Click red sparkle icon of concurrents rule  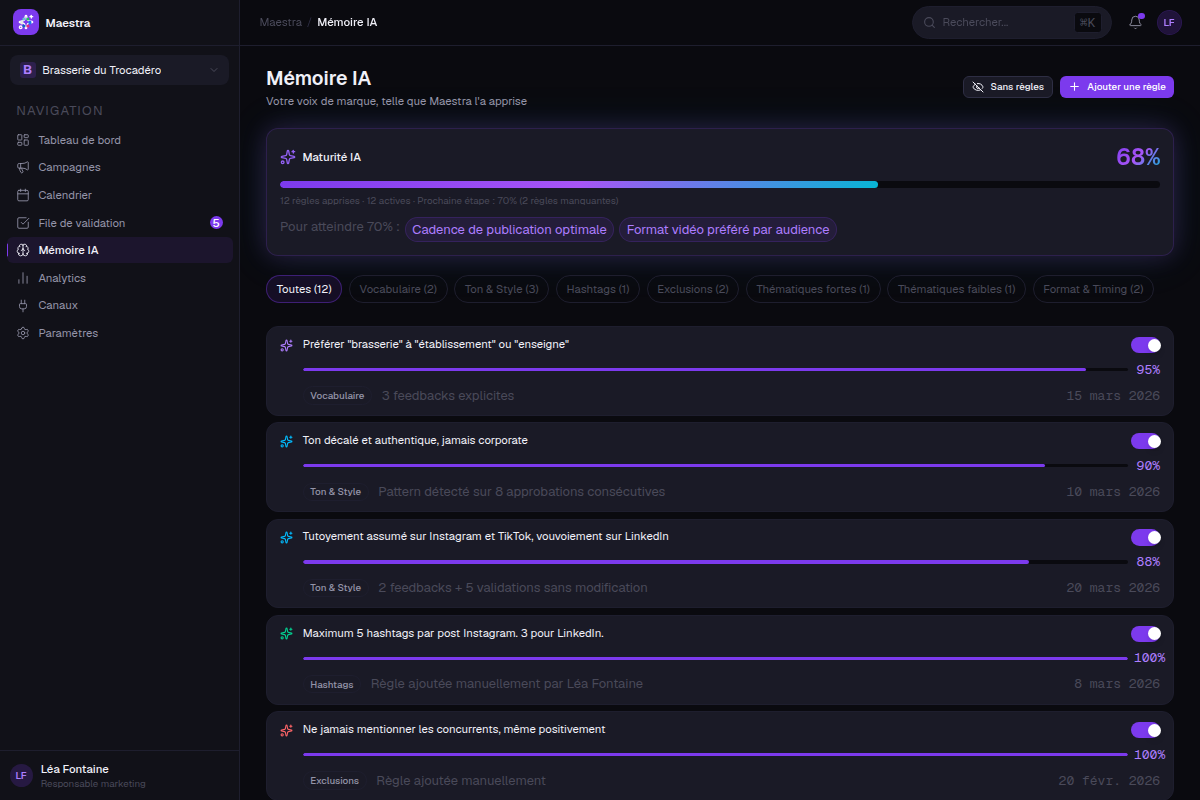287,730
